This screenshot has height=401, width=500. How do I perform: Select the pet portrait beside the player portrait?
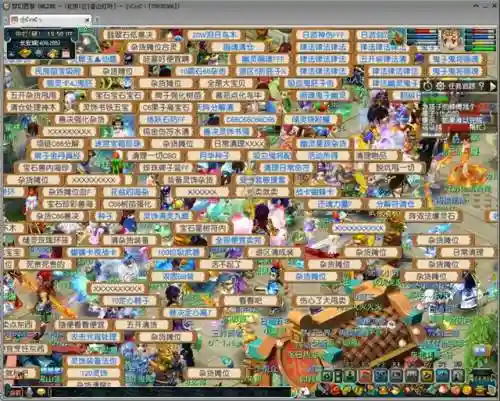398,37
